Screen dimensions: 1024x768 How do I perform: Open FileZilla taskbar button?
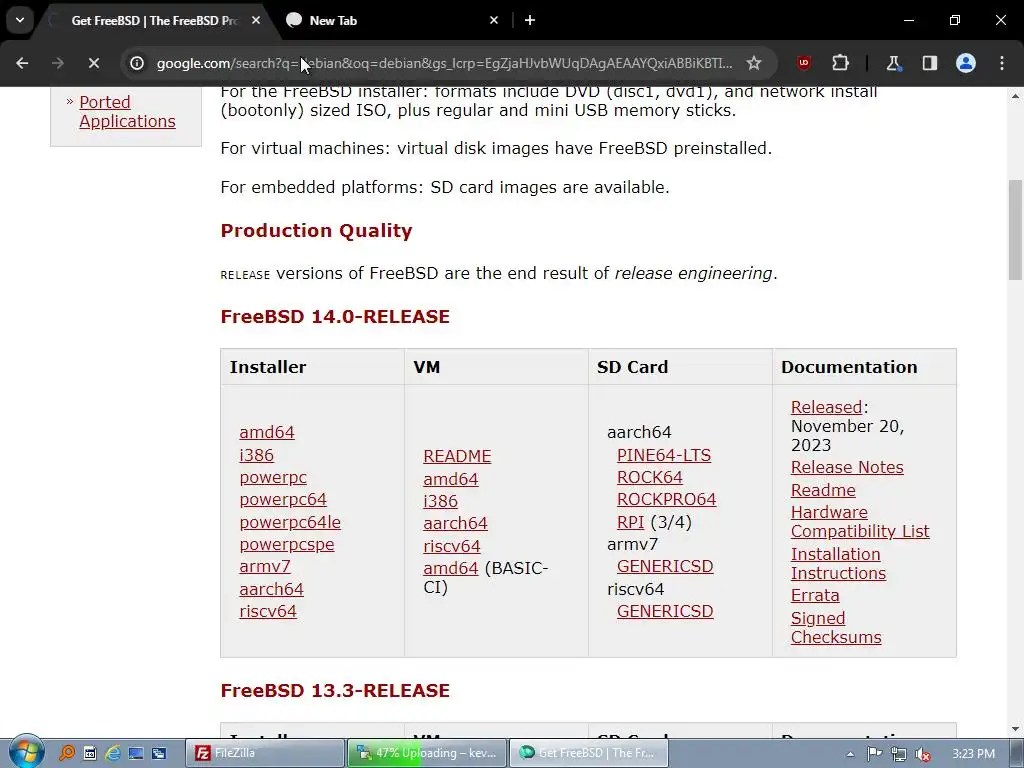[264, 753]
